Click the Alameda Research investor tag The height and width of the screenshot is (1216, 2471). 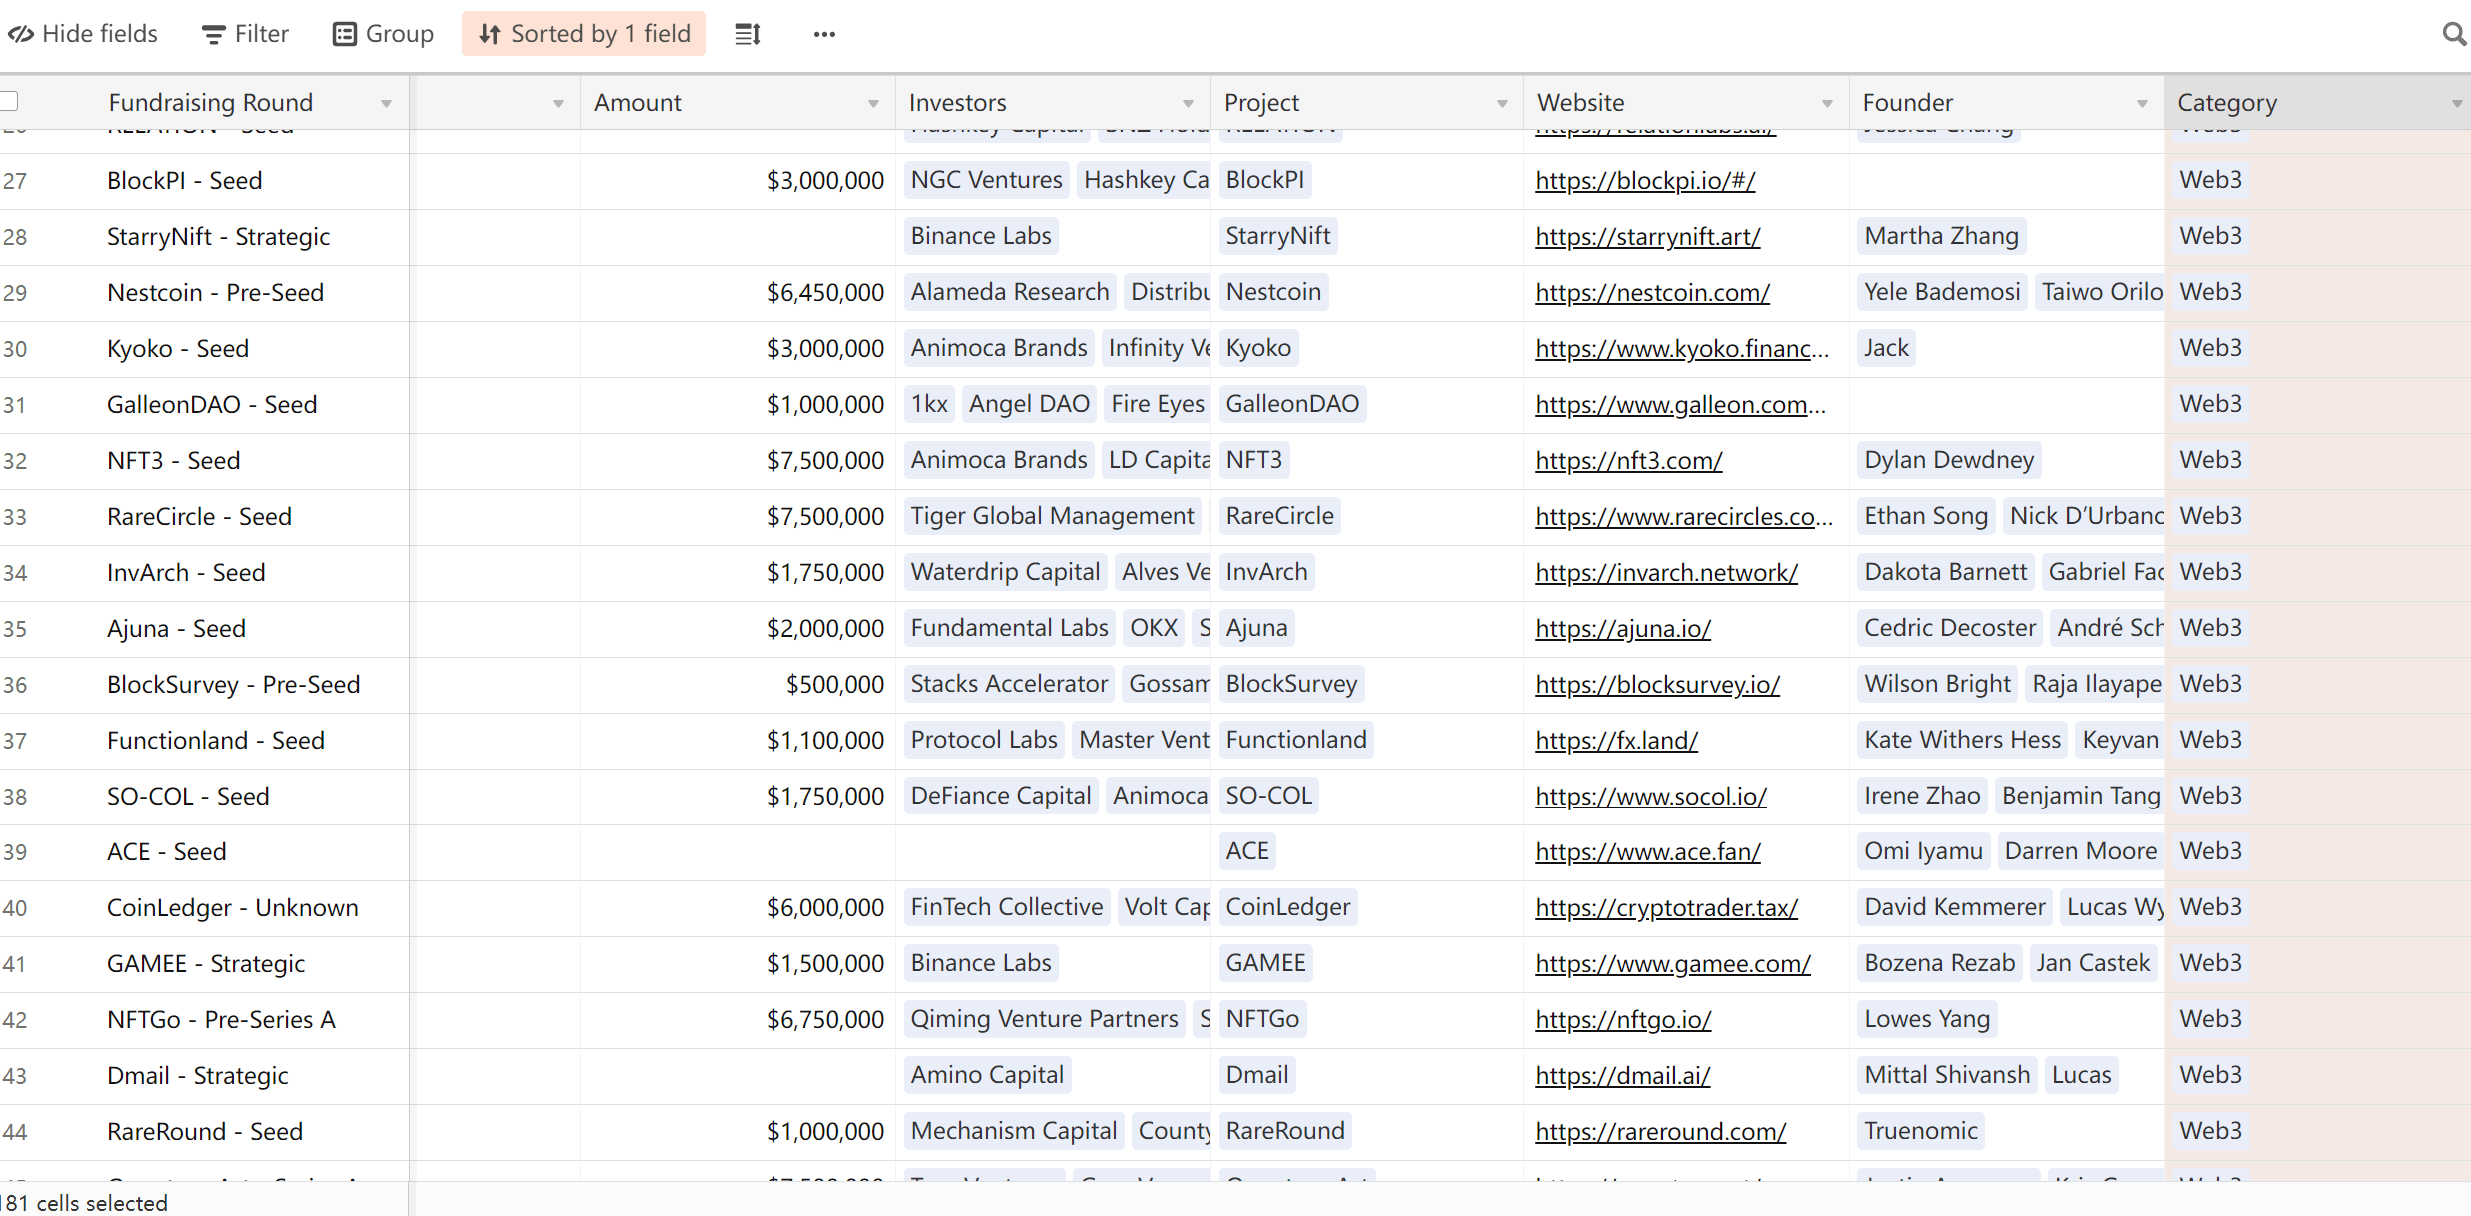(x=1010, y=292)
